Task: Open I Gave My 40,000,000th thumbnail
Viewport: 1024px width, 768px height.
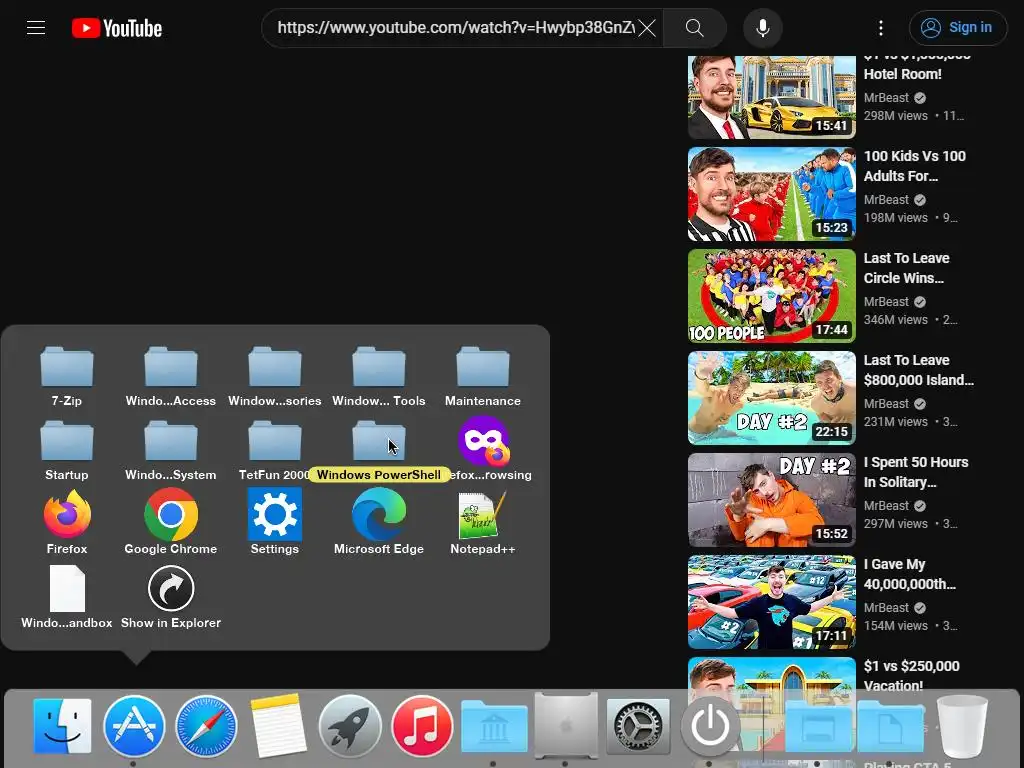Action: (x=771, y=602)
